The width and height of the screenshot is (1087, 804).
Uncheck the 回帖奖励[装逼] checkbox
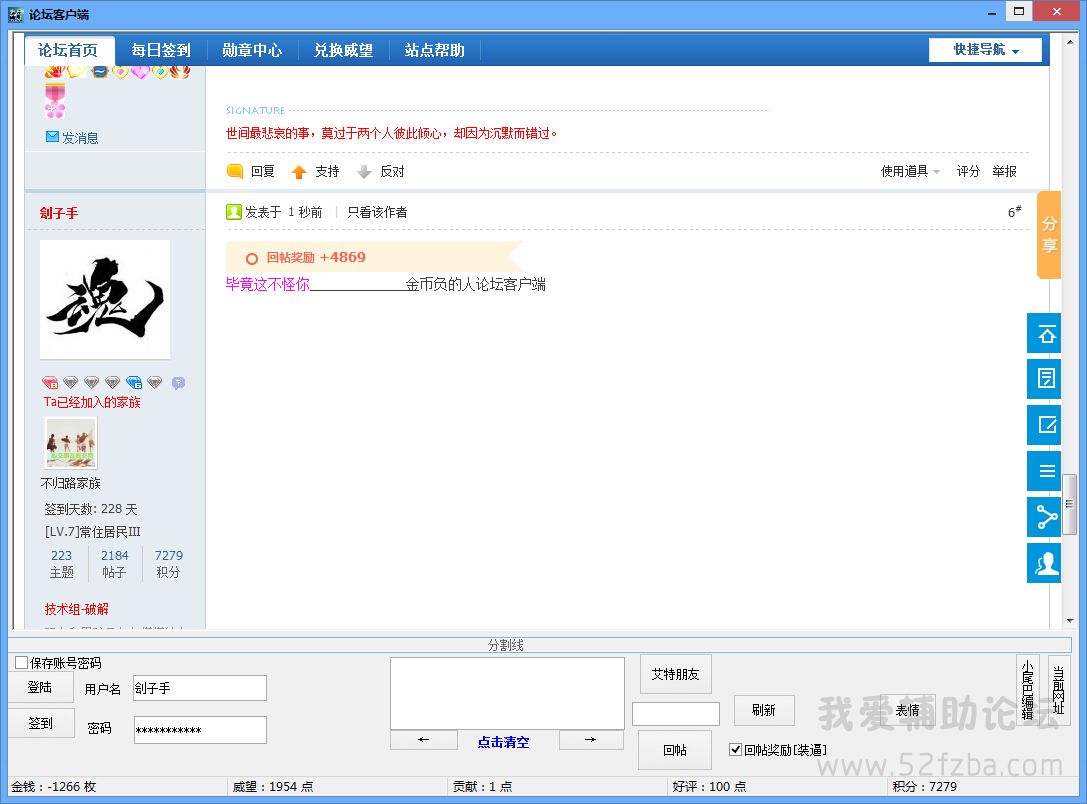(x=736, y=749)
